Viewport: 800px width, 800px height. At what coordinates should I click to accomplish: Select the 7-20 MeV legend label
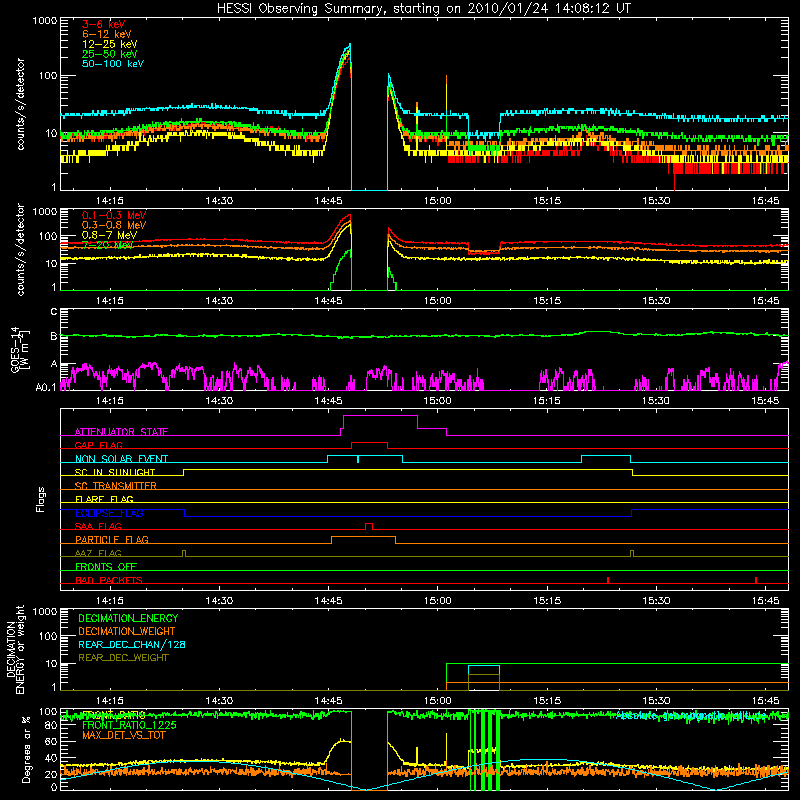pyautogui.click(x=108, y=245)
